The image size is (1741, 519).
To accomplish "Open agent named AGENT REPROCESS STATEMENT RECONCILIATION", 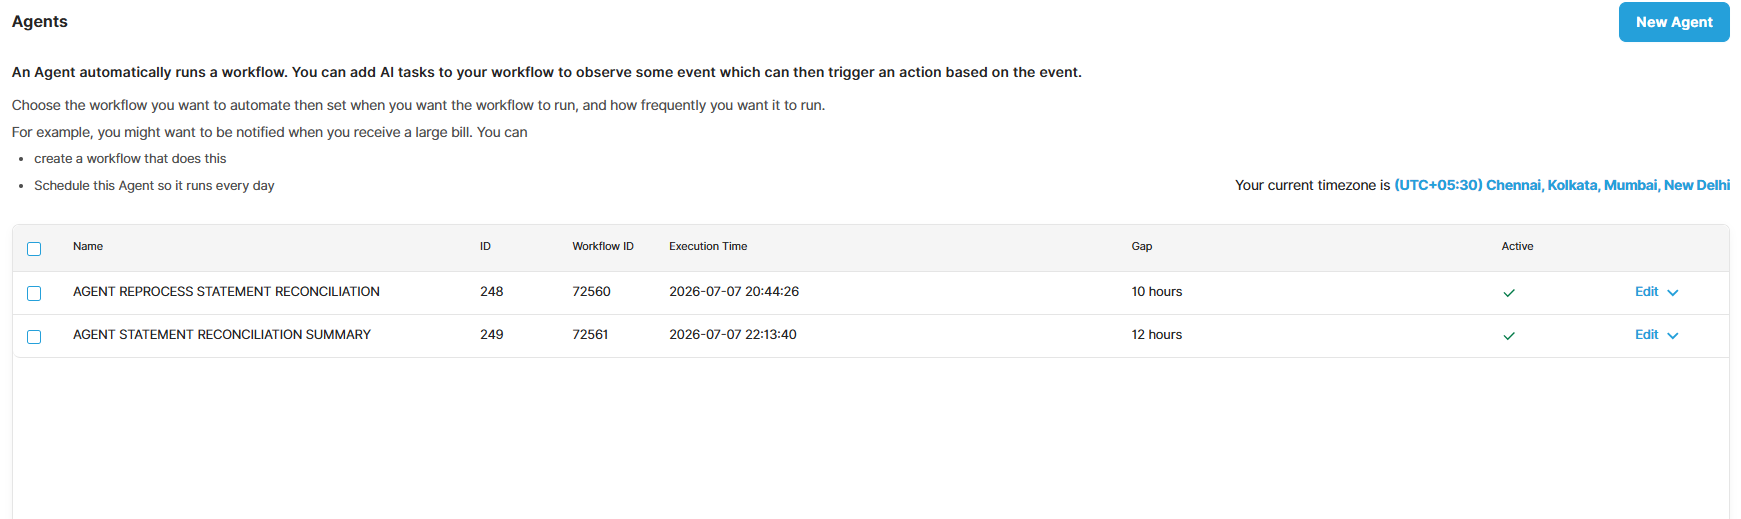I will (x=226, y=292).
